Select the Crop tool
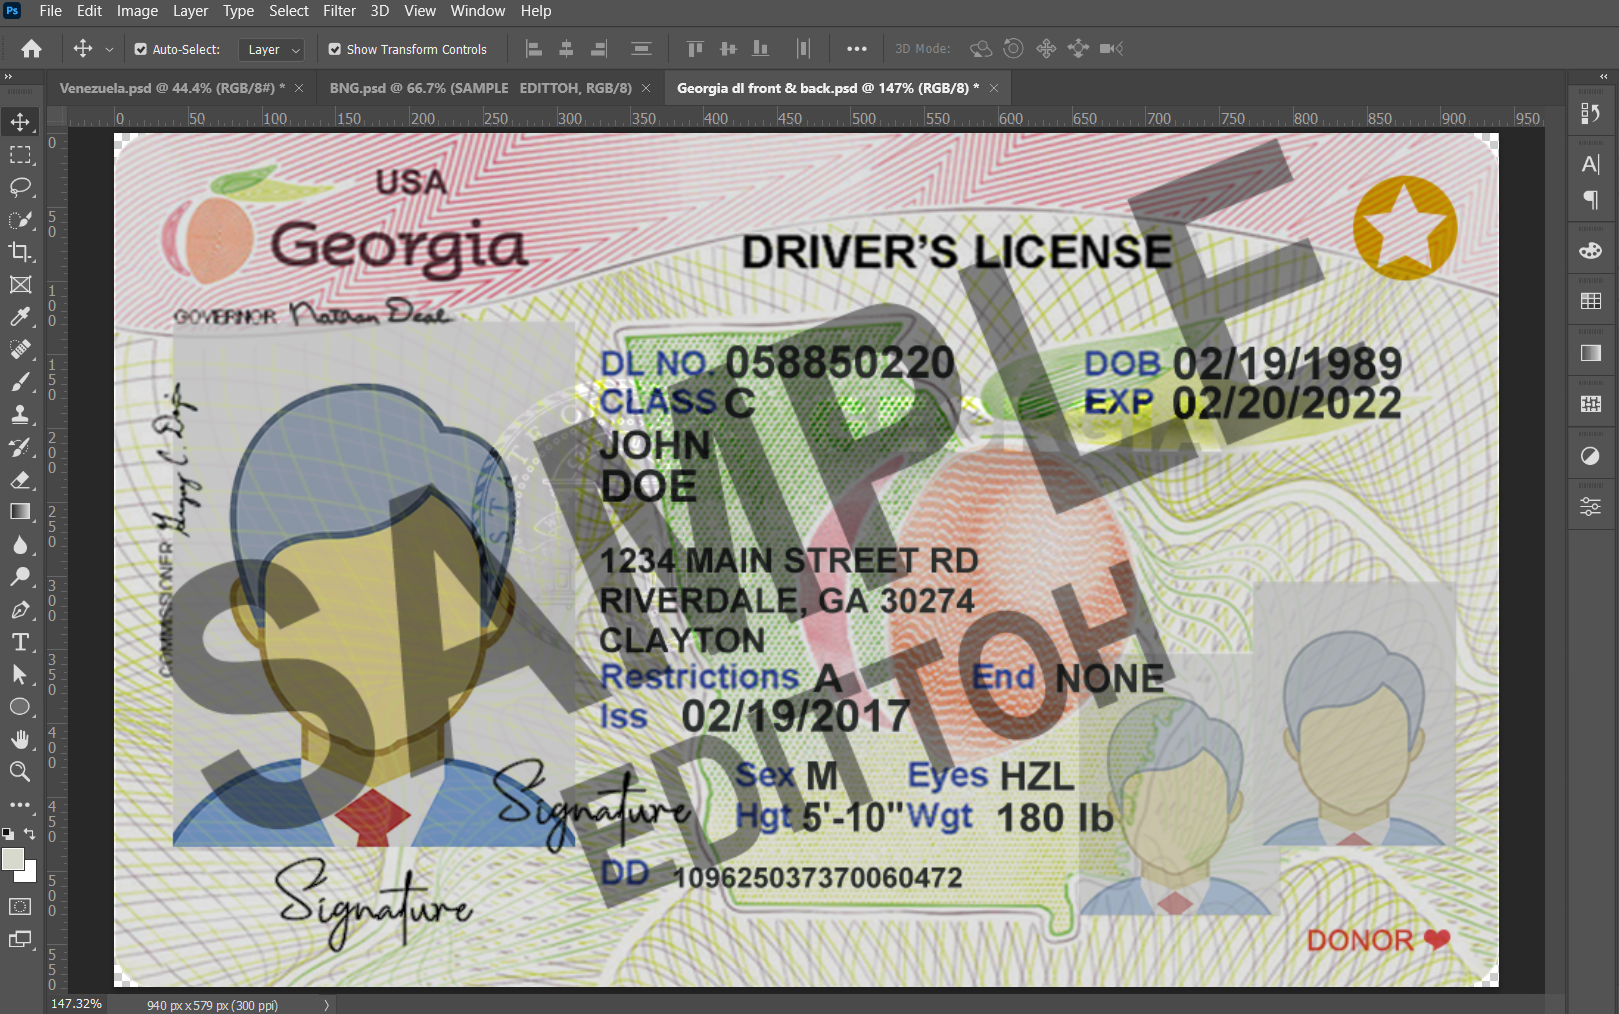Image resolution: width=1619 pixels, height=1014 pixels. point(20,252)
